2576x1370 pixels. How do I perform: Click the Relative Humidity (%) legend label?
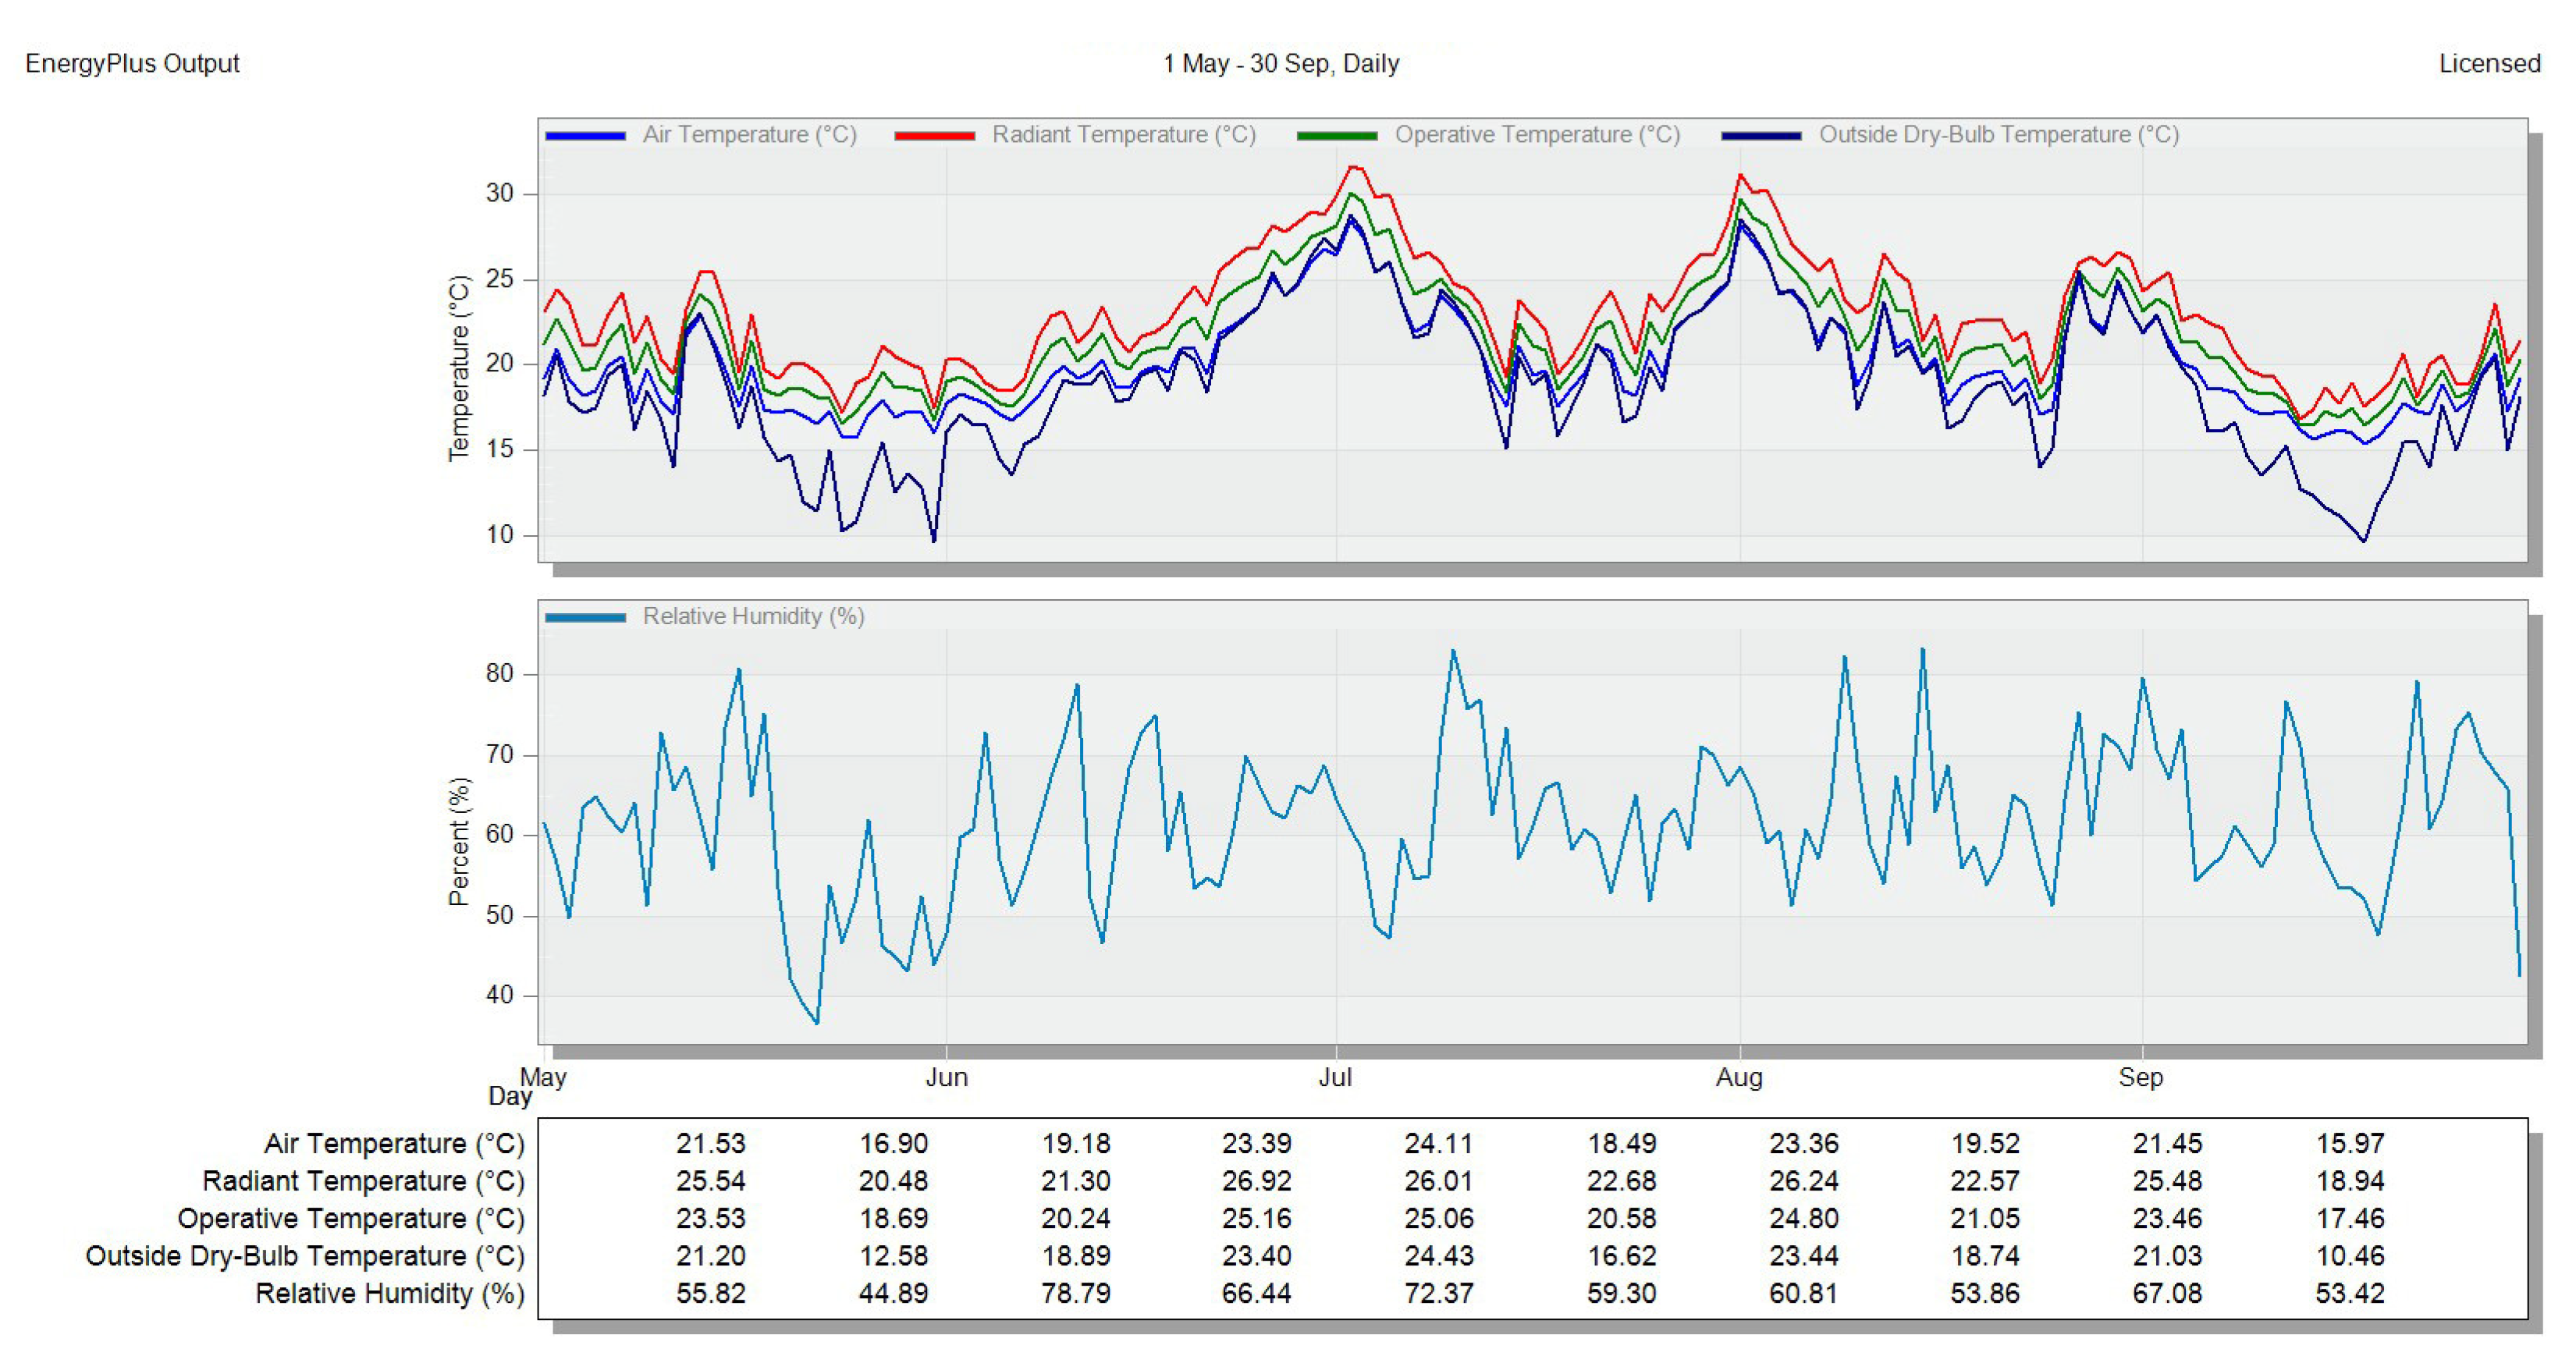[753, 616]
